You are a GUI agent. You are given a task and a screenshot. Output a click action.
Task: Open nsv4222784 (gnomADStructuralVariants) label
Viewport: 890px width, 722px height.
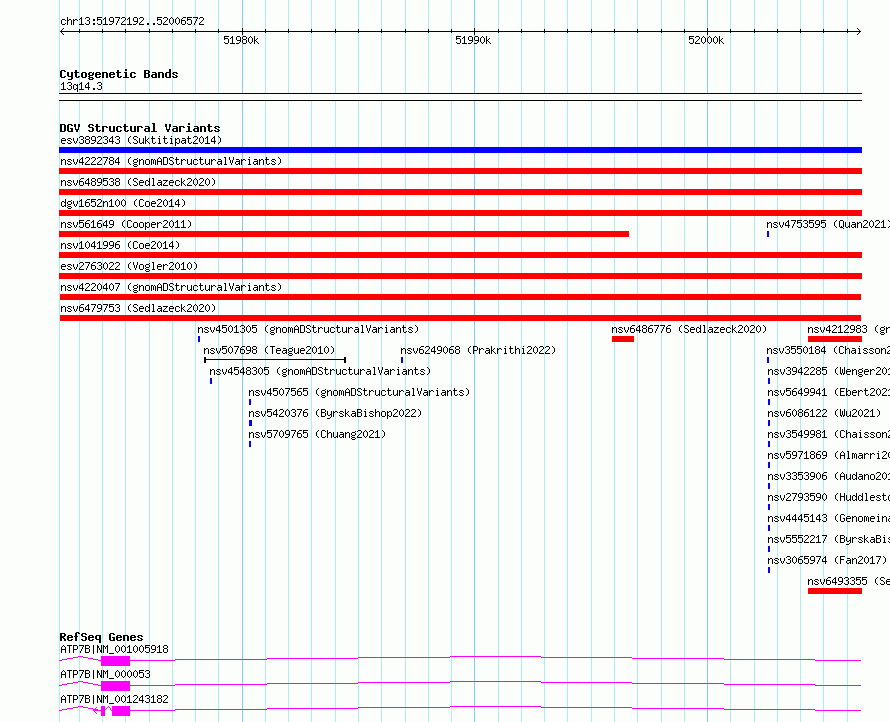(x=171, y=161)
